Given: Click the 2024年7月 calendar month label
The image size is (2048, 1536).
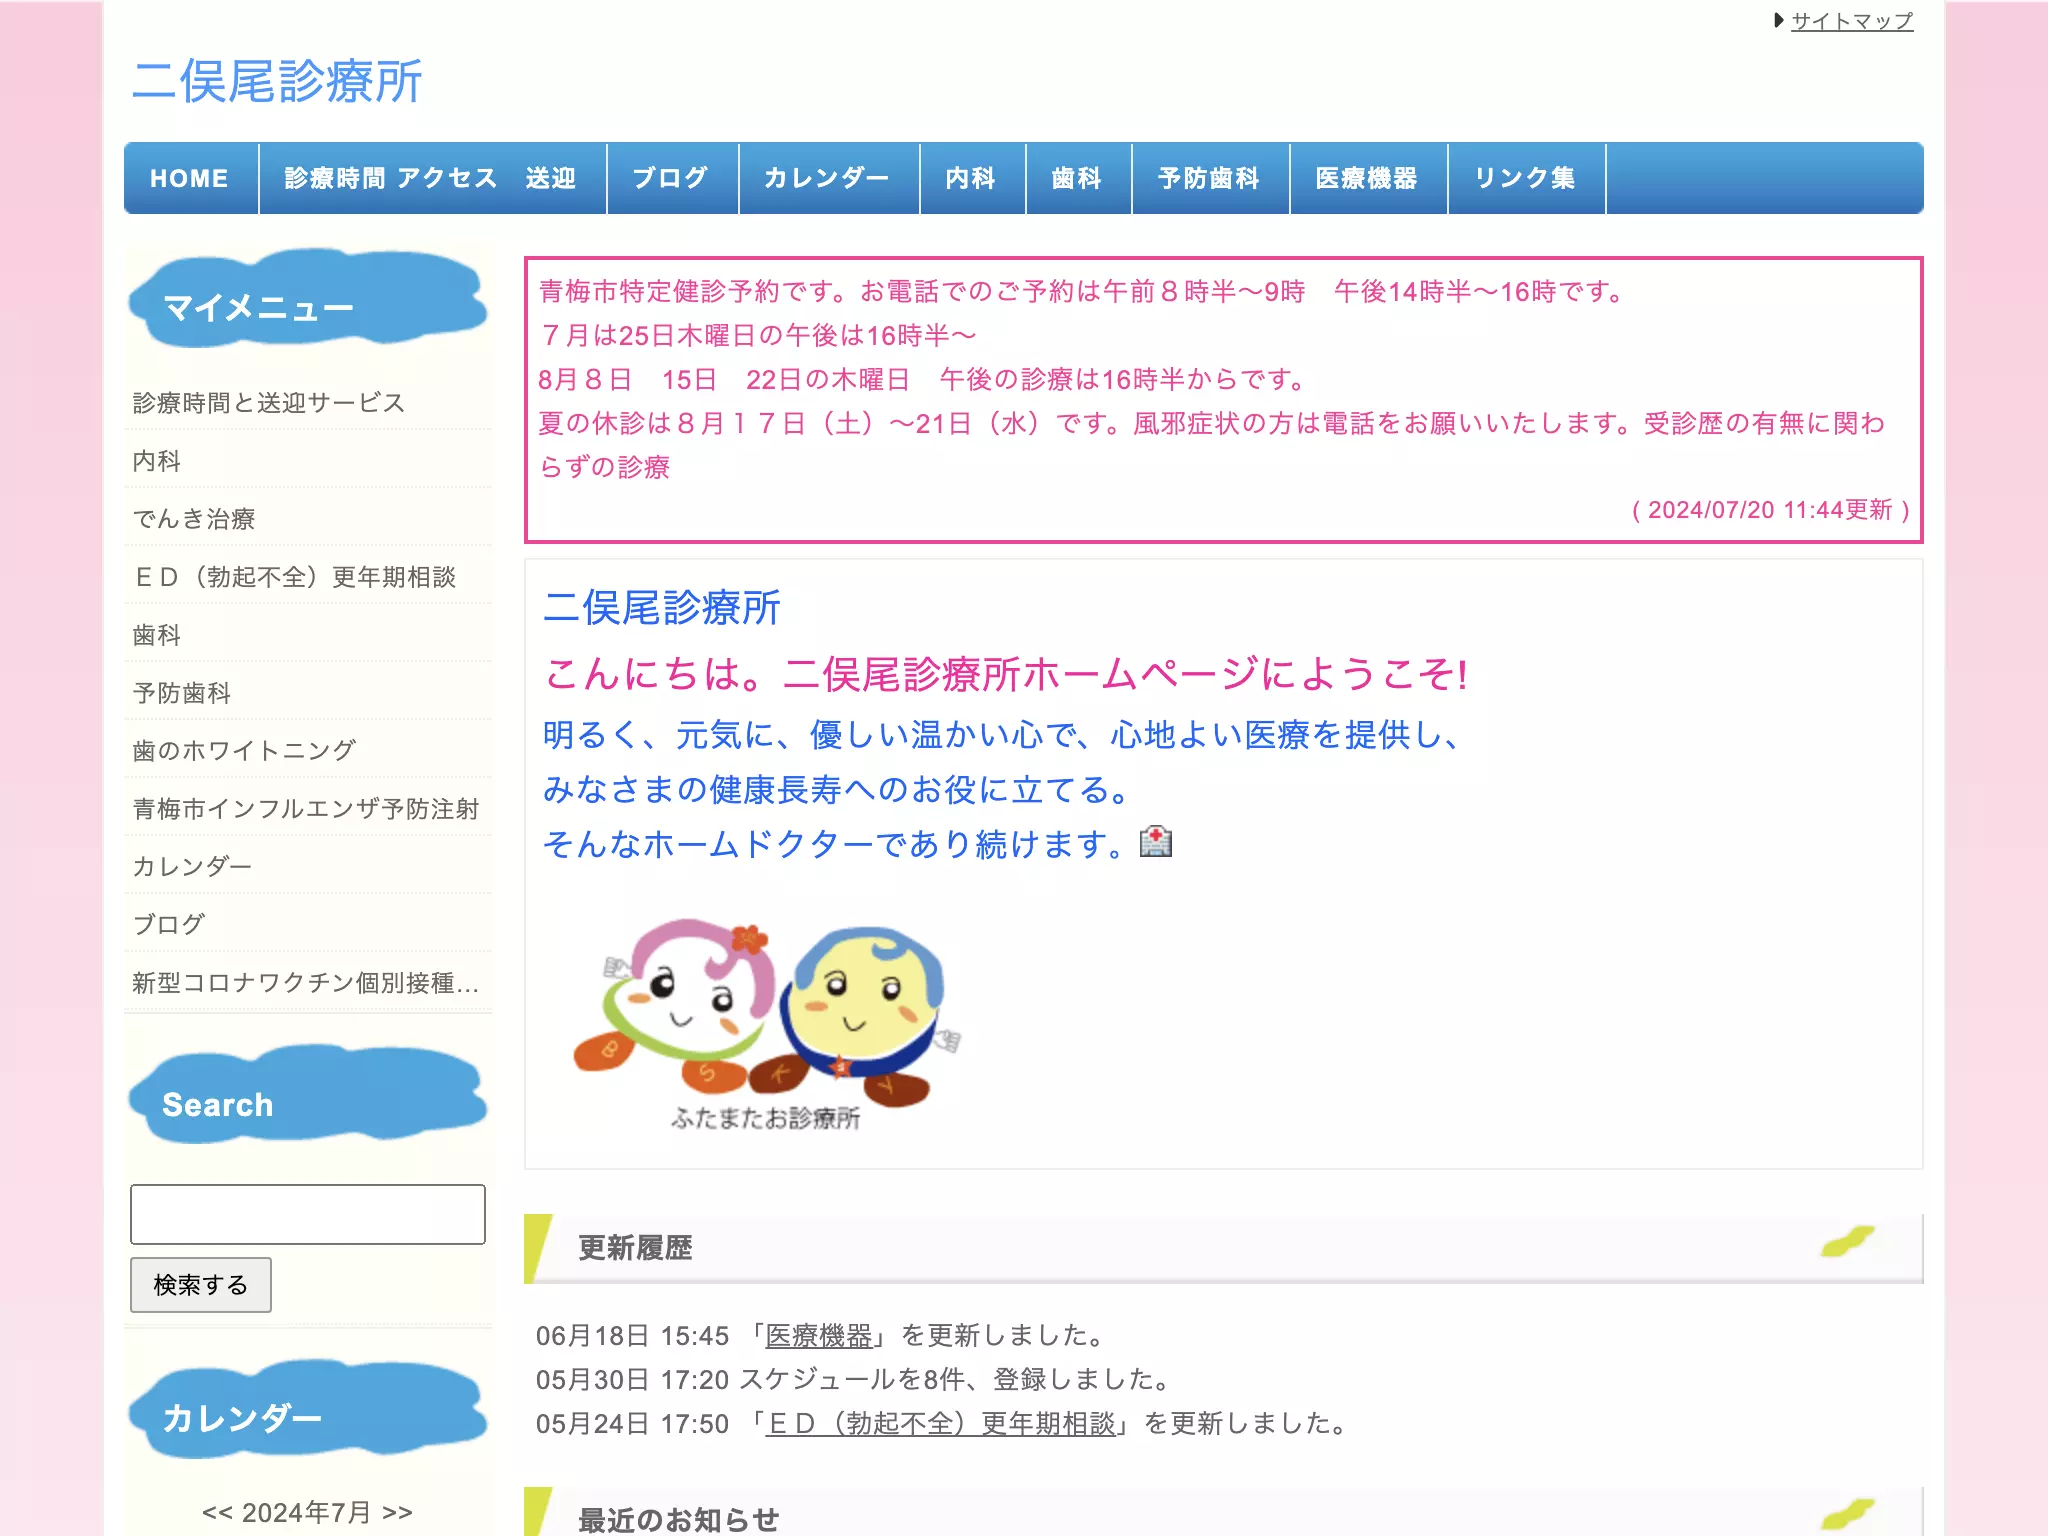Looking at the screenshot, I should coord(307,1512).
